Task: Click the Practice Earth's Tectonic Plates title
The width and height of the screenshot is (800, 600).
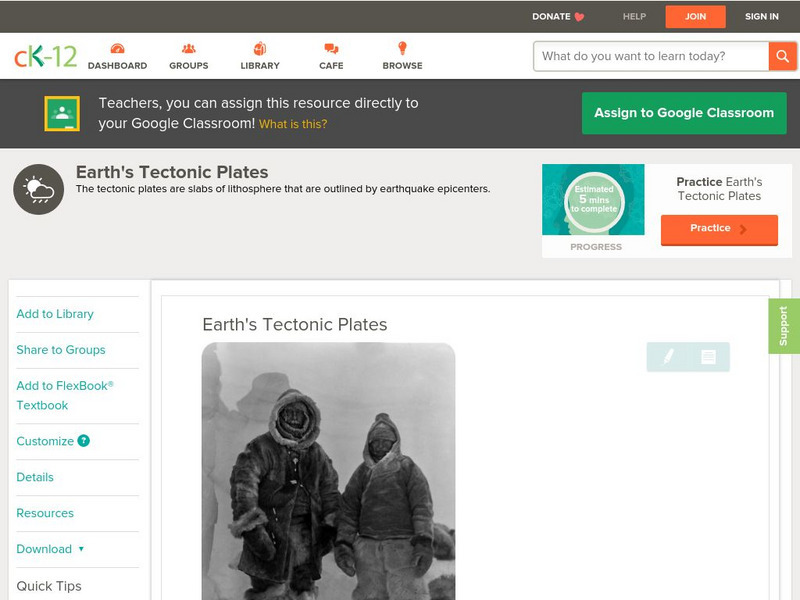Action: coord(719,189)
